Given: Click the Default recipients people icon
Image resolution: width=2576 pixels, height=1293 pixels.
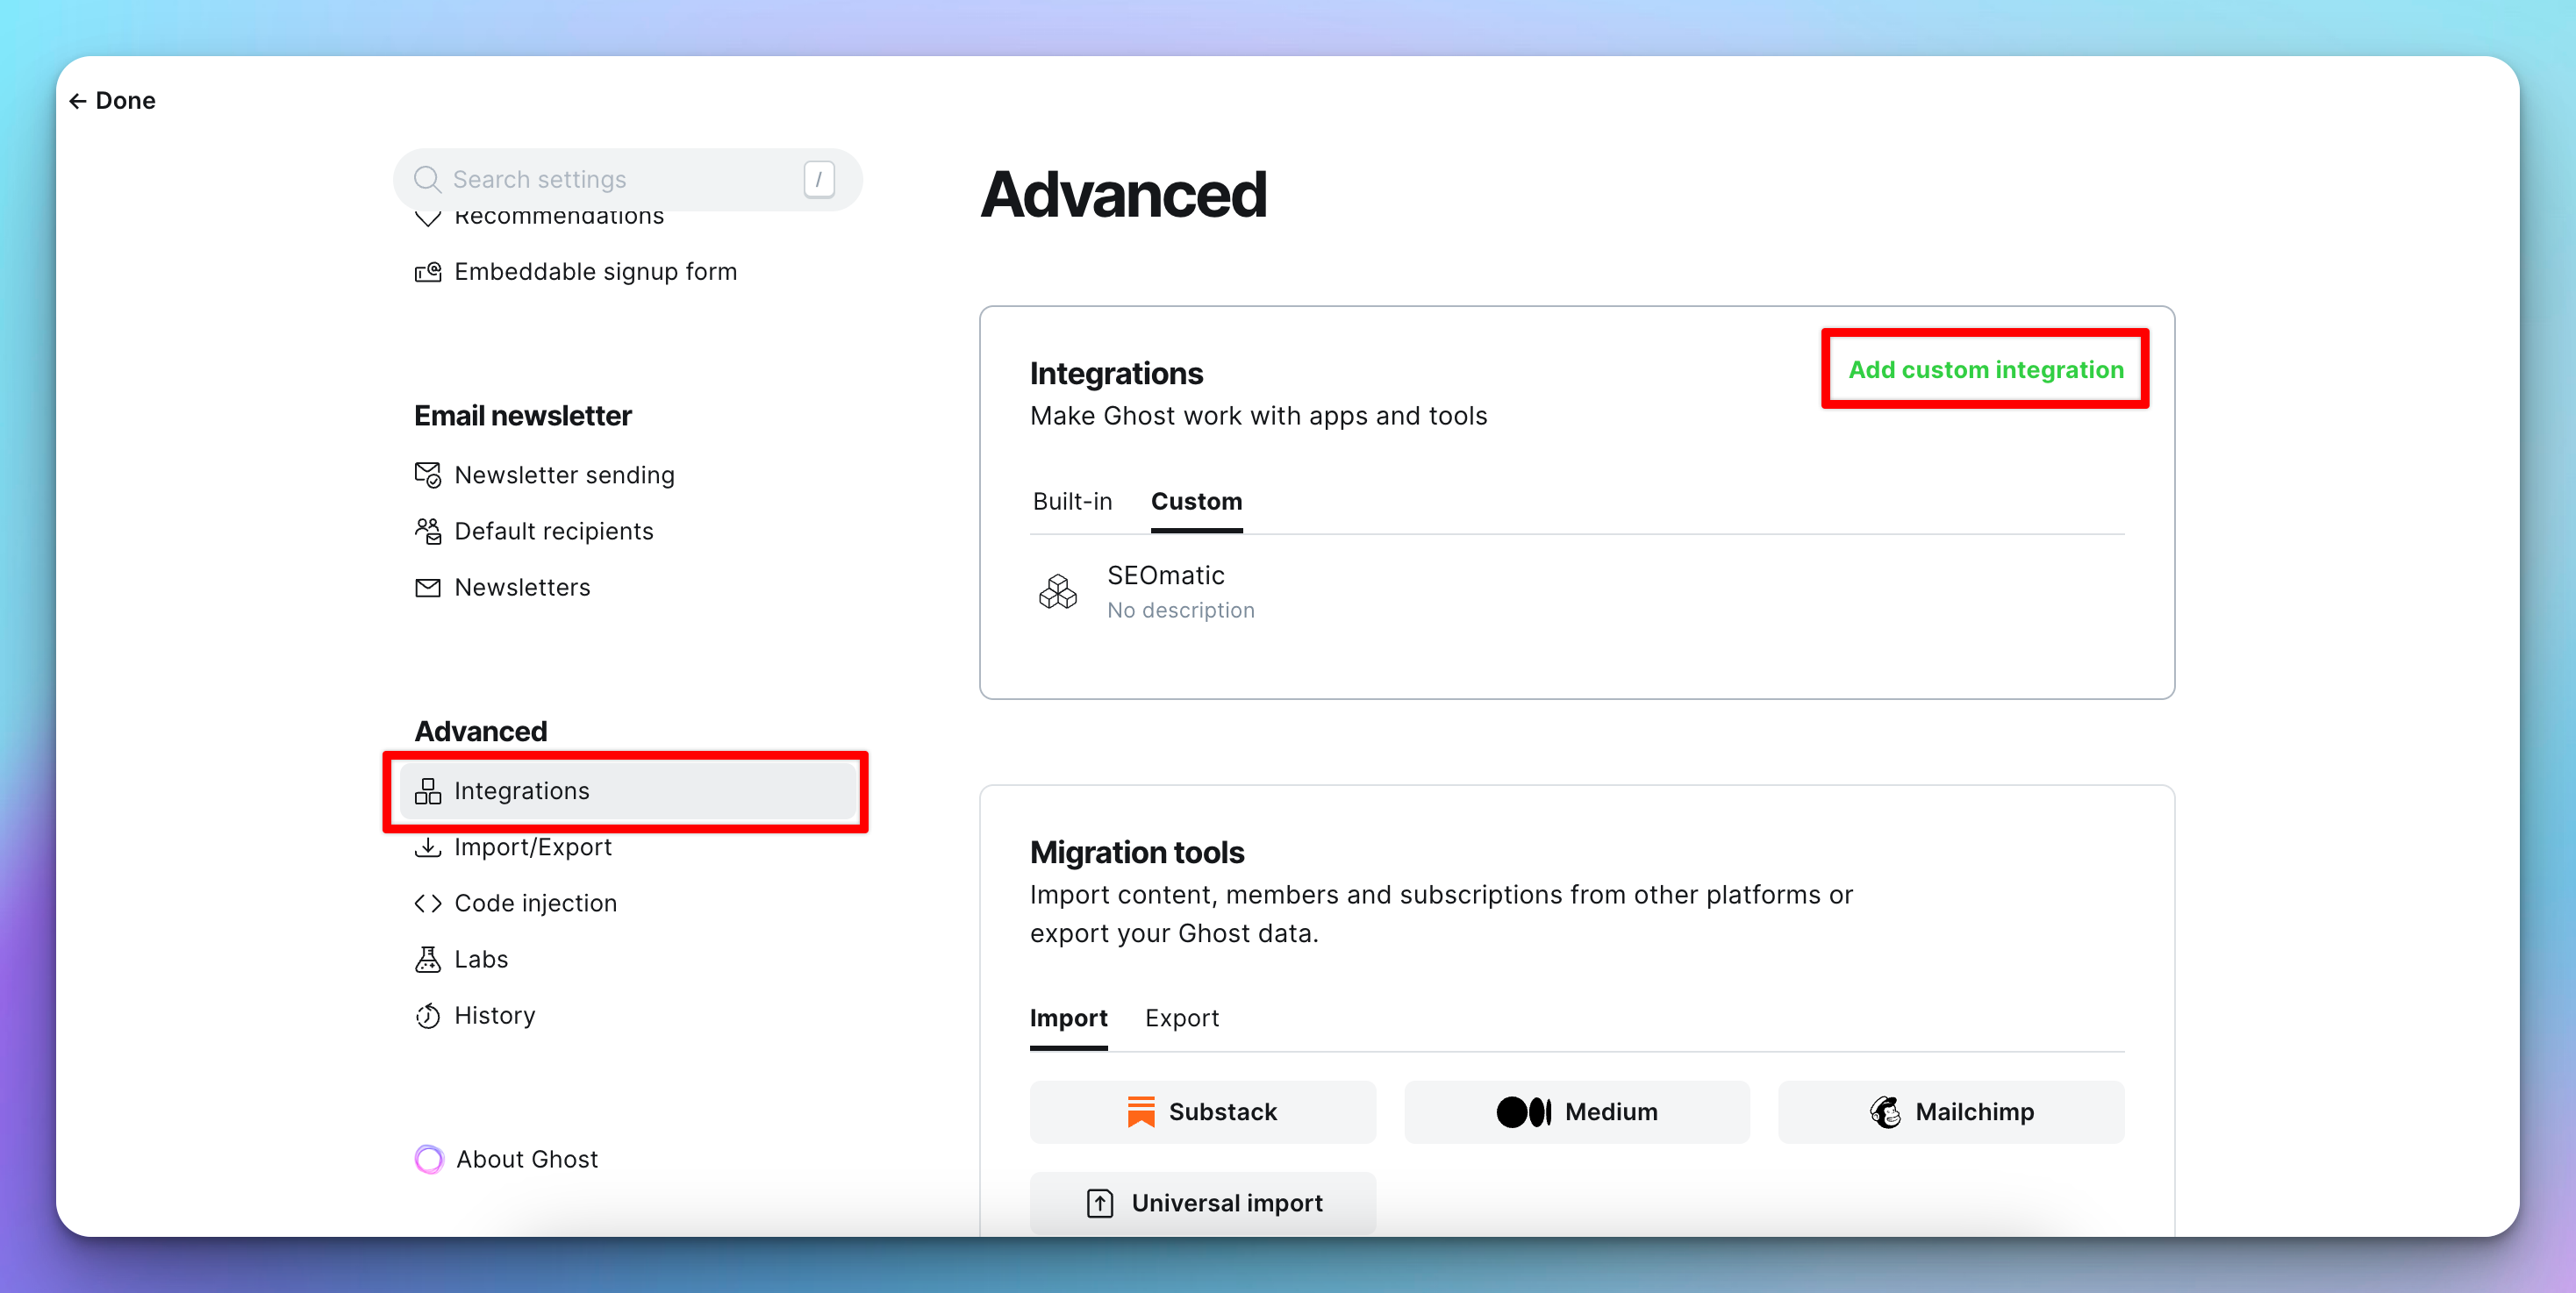Looking at the screenshot, I should click(428, 531).
